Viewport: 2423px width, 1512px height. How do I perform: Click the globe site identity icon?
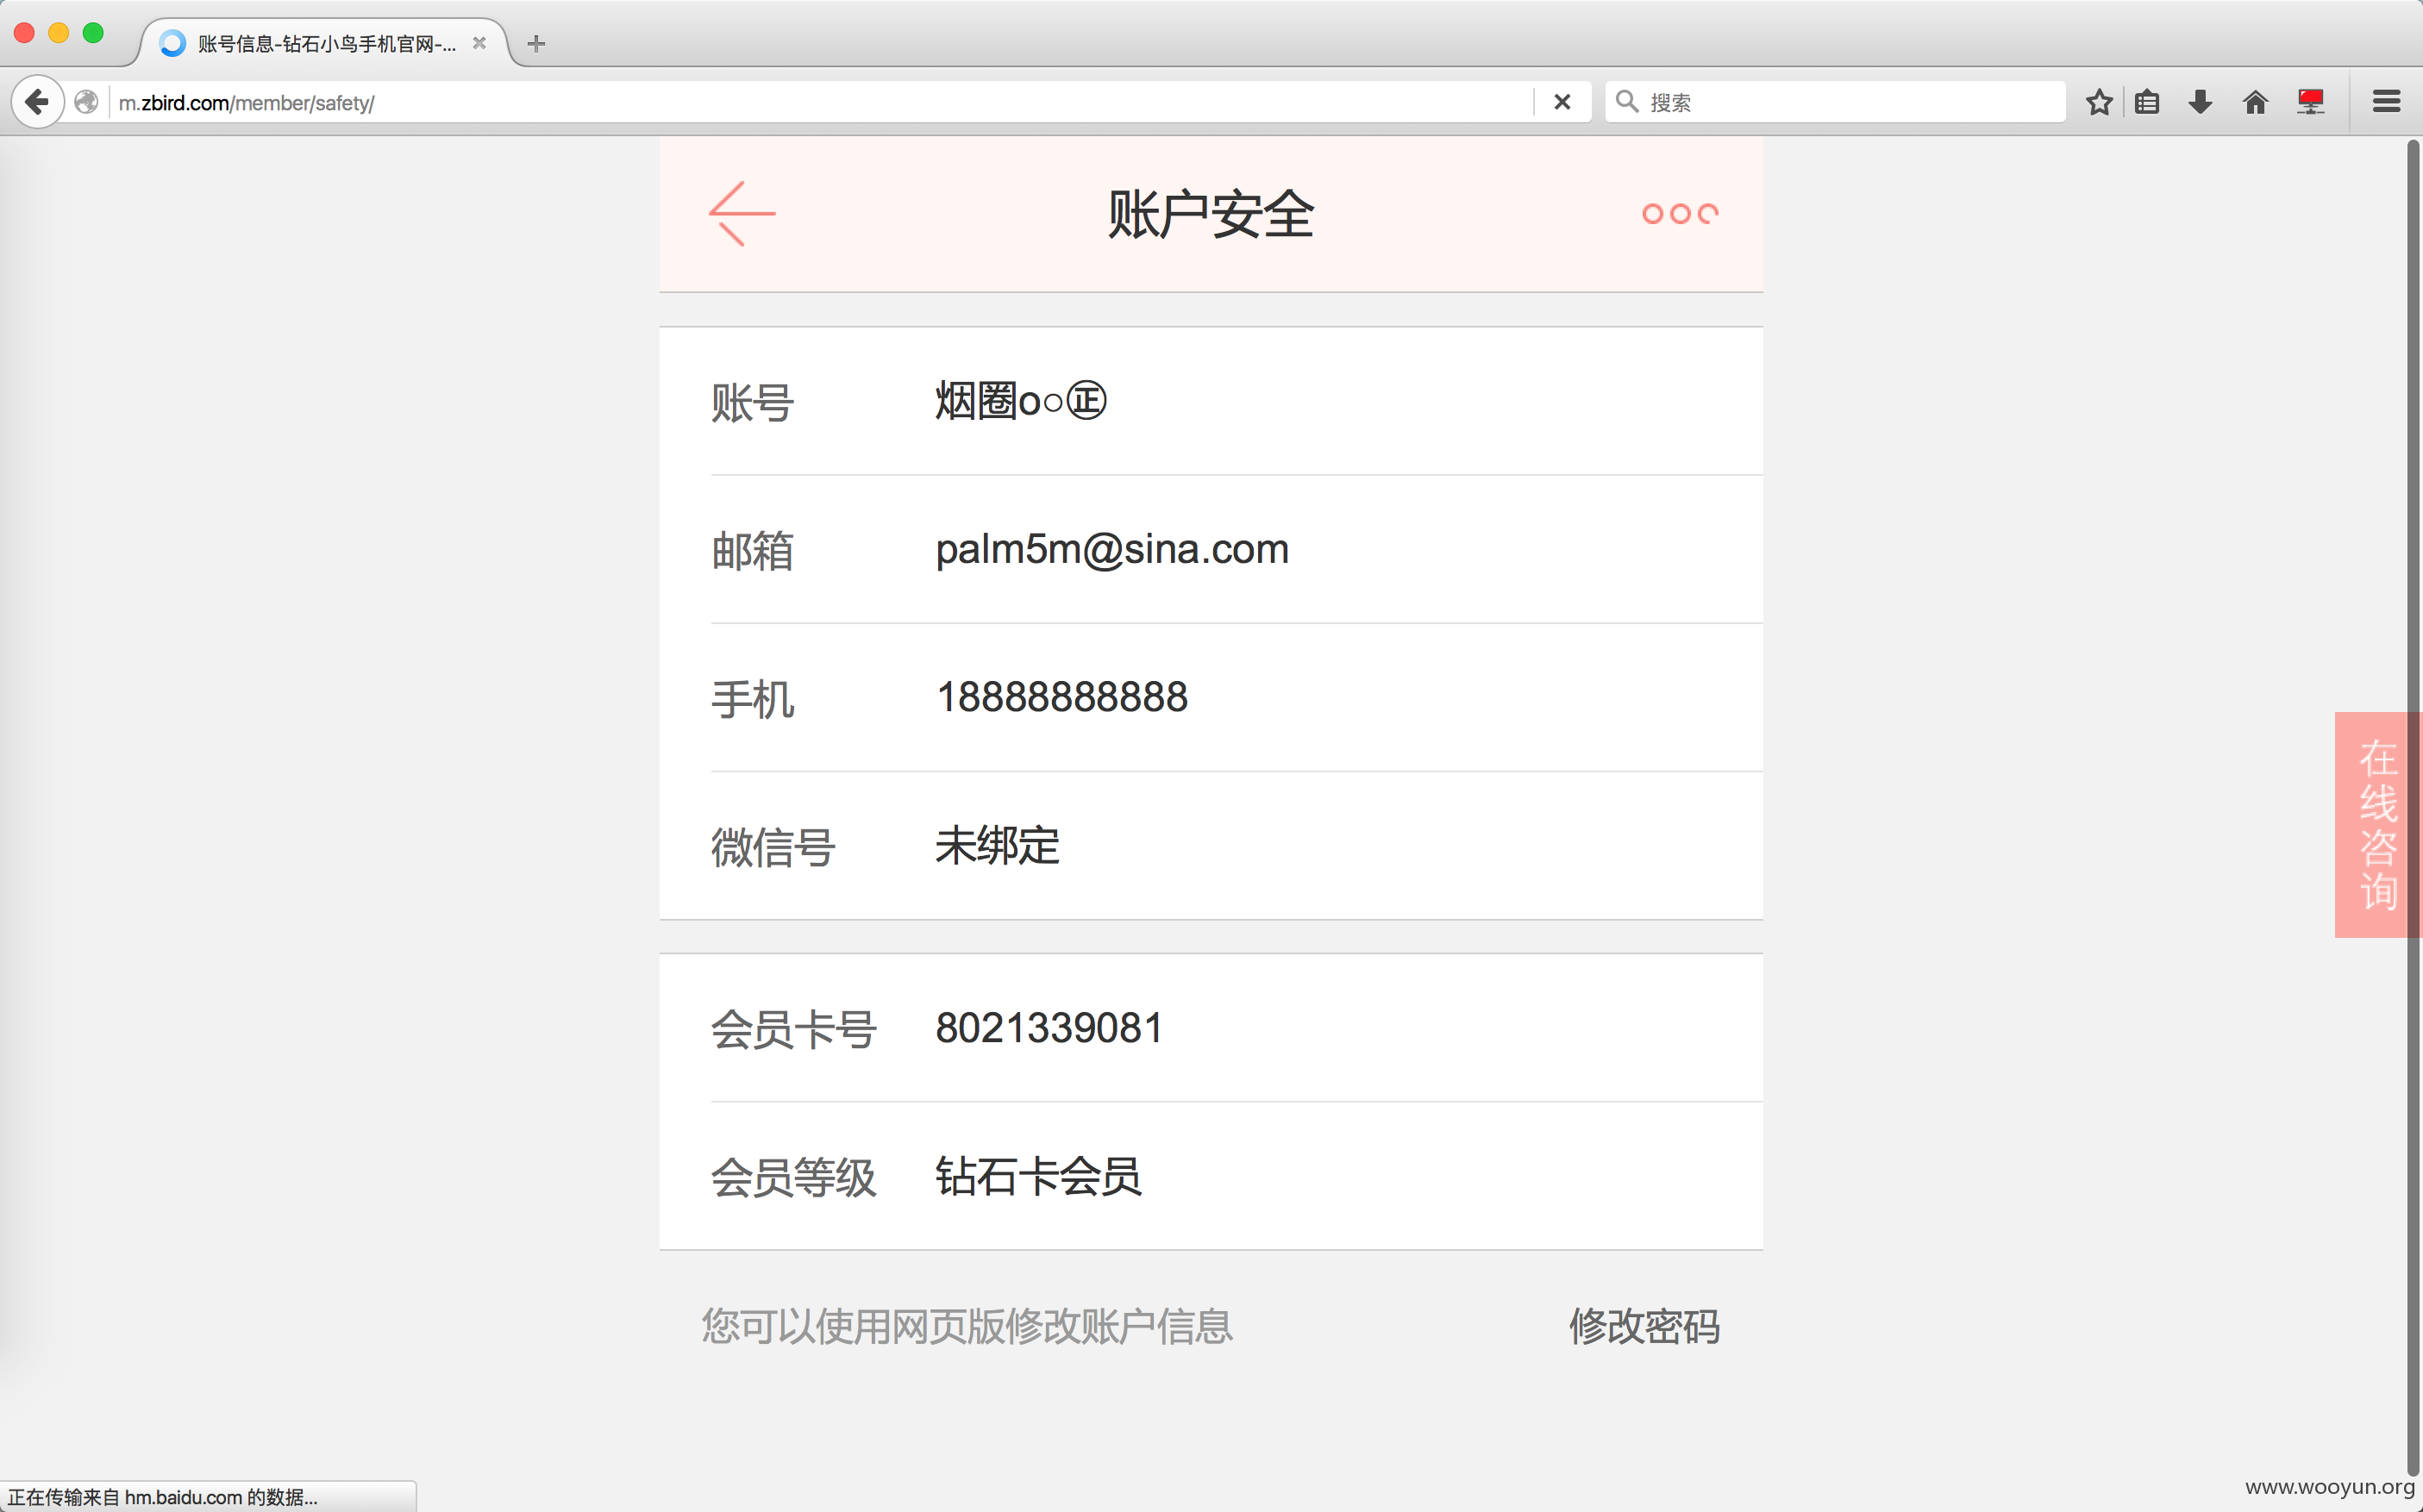point(87,102)
